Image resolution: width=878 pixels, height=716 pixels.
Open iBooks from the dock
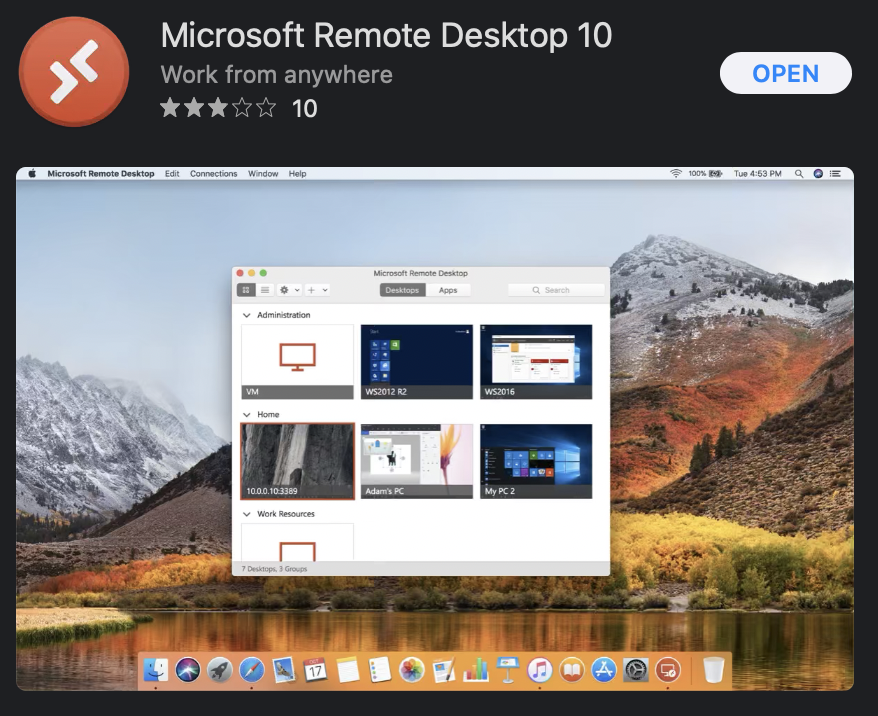point(572,670)
